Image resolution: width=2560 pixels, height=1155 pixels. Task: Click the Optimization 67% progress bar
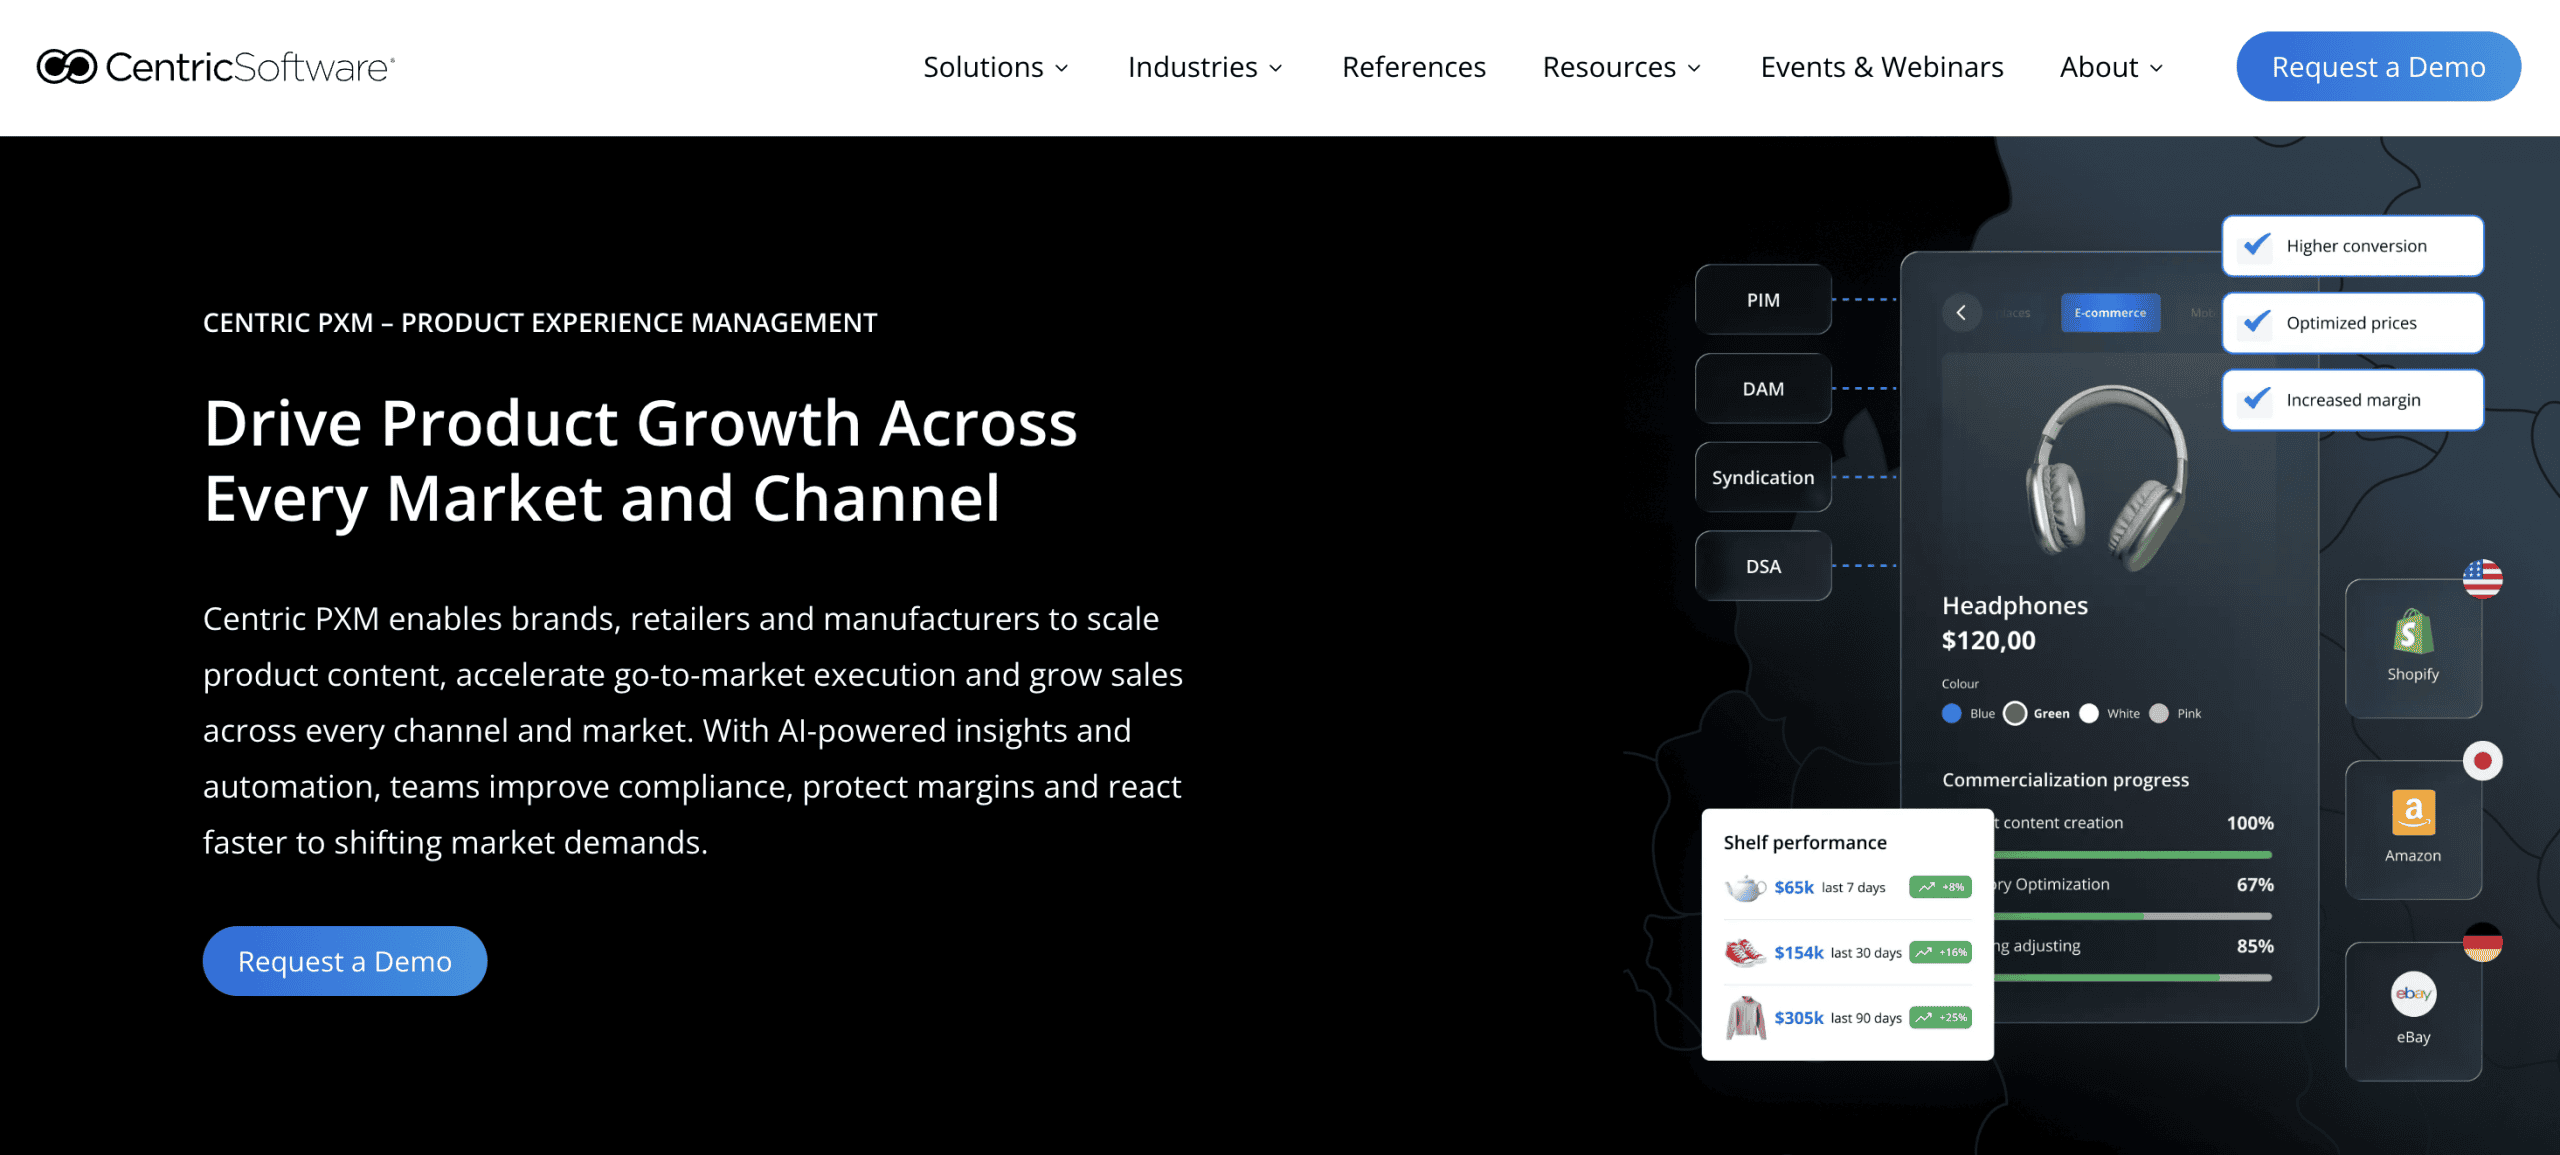[x=2132, y=916]
